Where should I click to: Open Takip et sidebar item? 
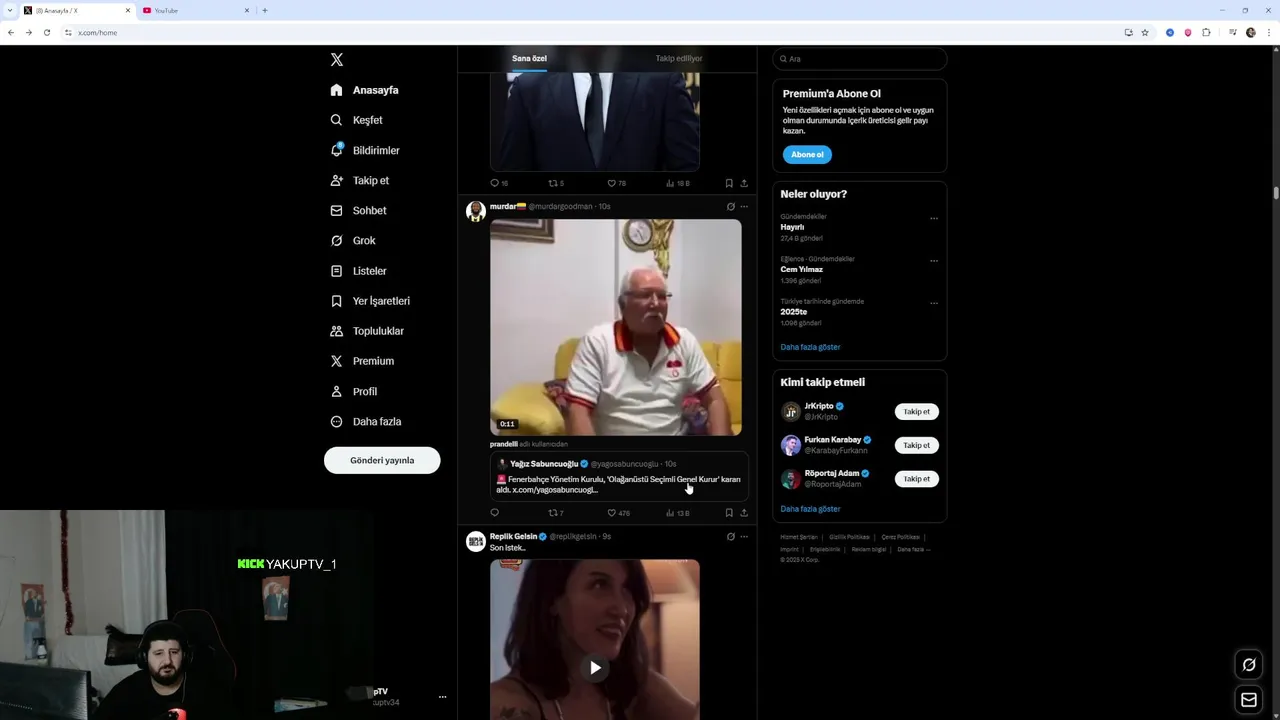(x=360, y=181)
